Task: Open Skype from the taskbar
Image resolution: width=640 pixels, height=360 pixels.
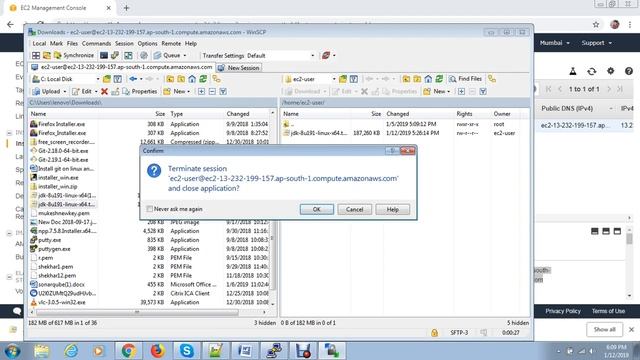Action: (187, 351)
